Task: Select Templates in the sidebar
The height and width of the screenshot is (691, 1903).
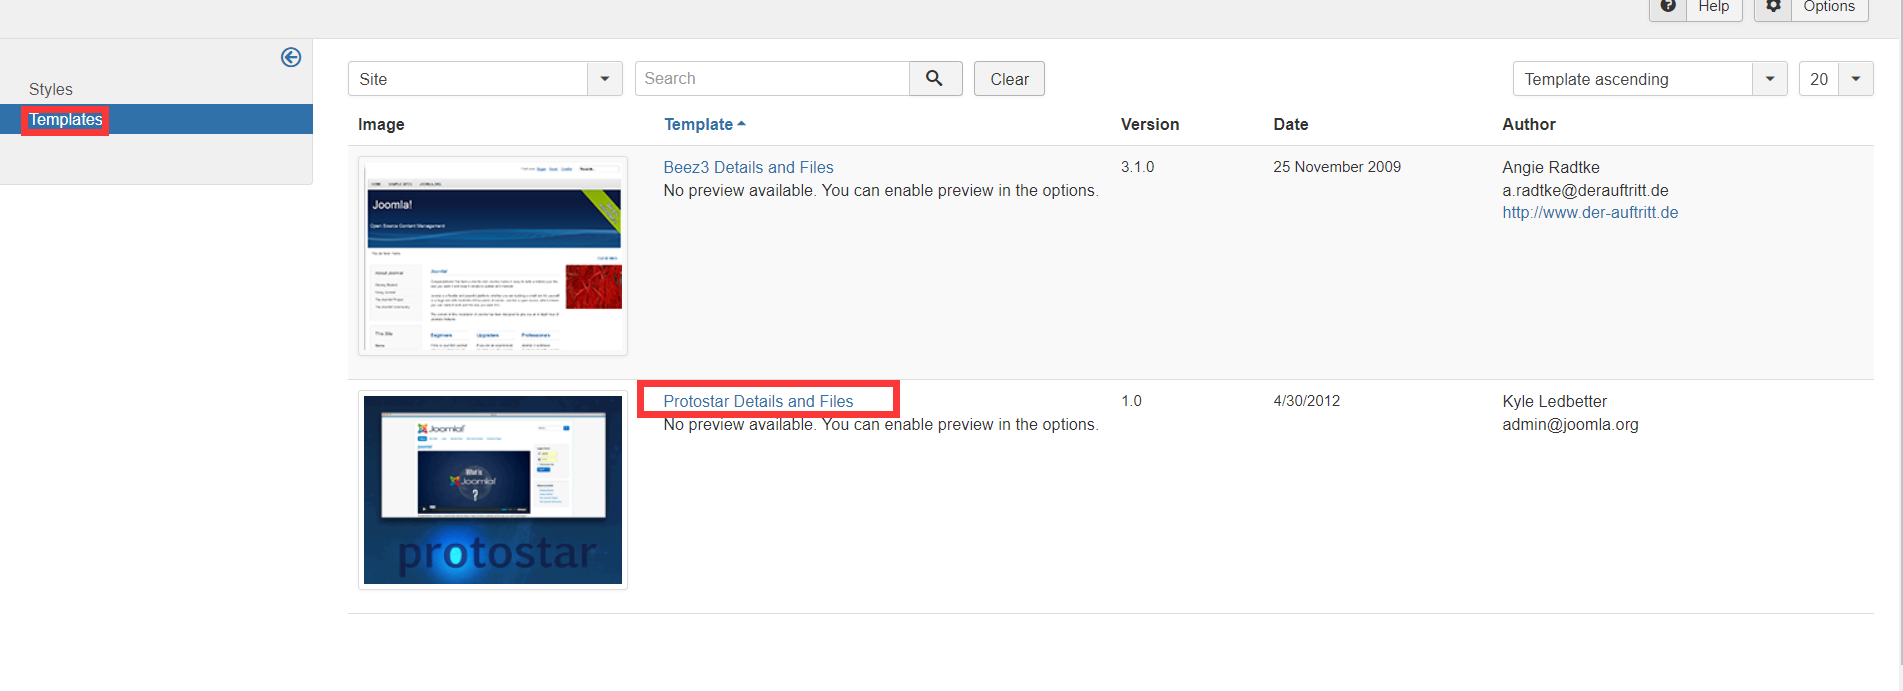Action: tap(66, 119)
